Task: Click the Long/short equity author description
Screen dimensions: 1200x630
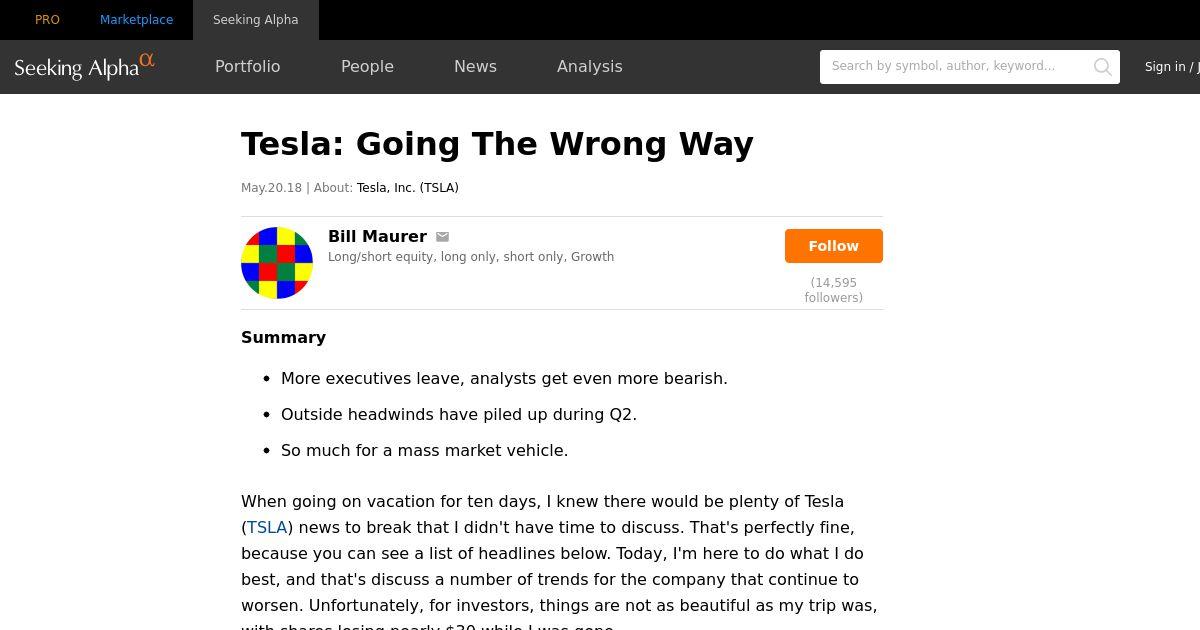Action: click(x=471, y=257)
